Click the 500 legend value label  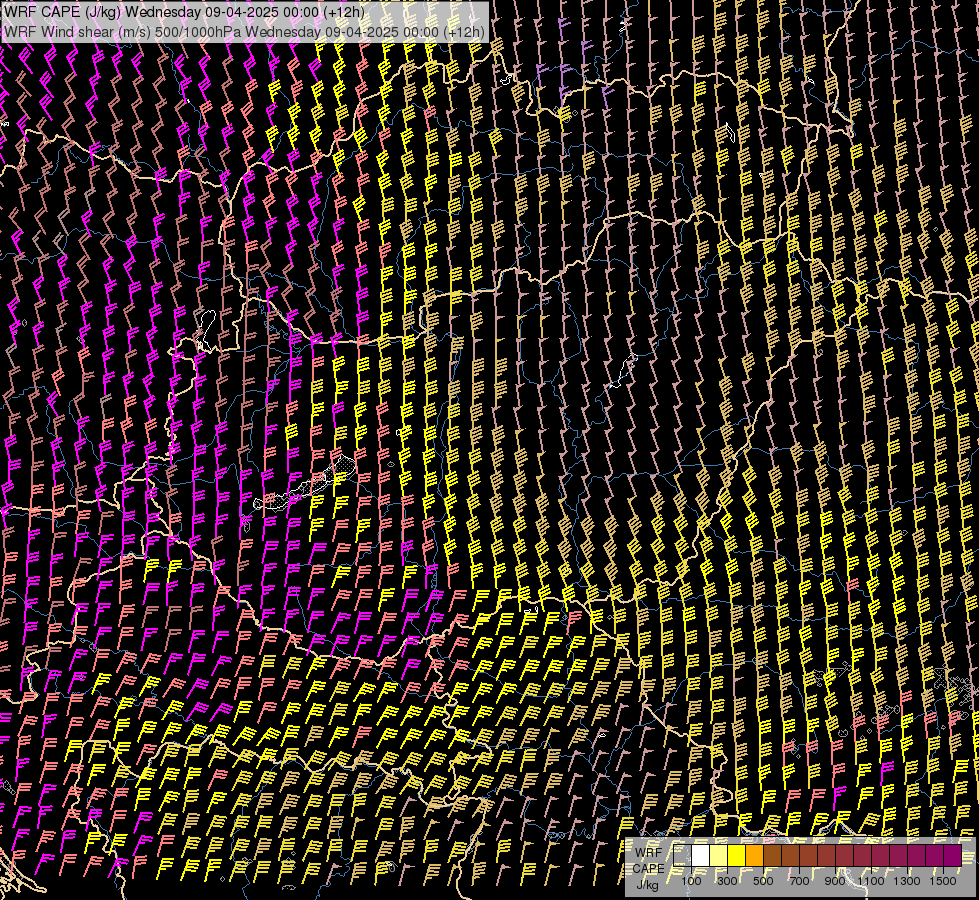point(763,881)
